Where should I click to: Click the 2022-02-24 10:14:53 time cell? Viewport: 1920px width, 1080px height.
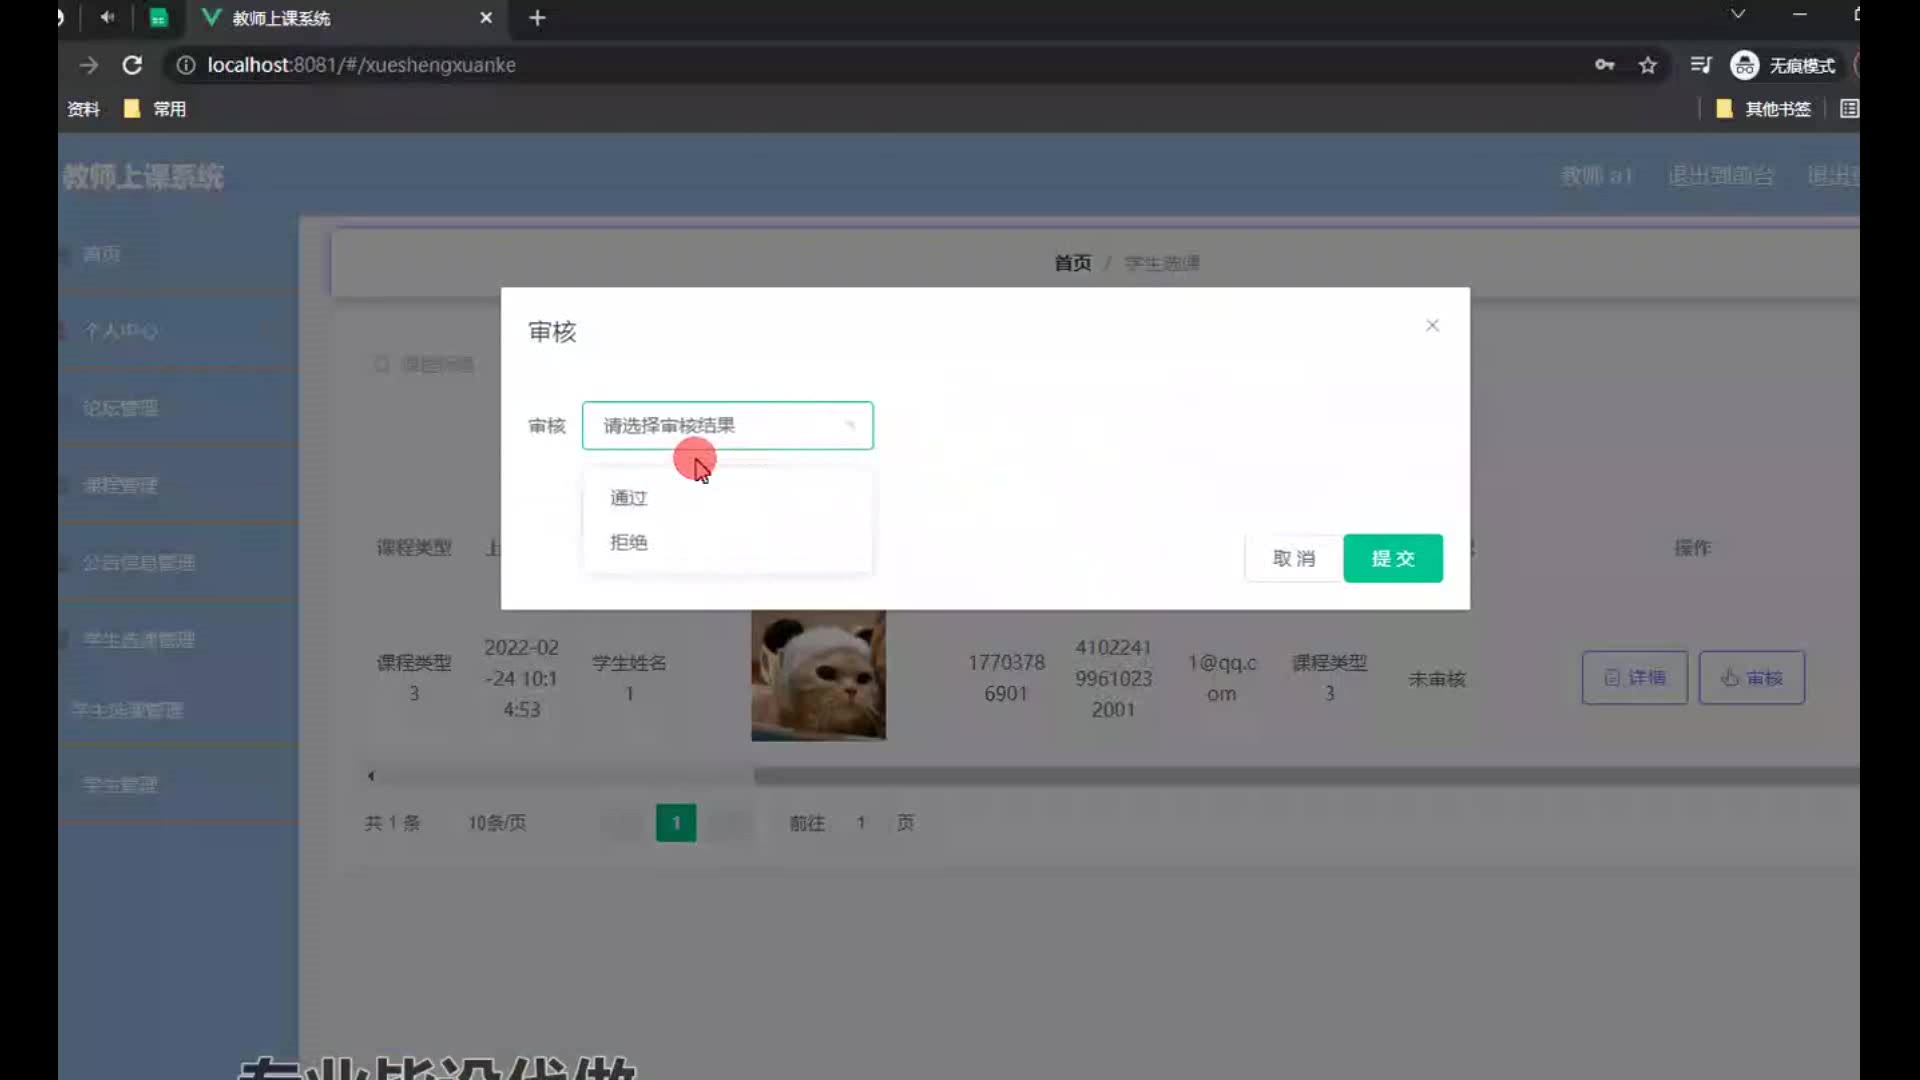tap(521, 678)
